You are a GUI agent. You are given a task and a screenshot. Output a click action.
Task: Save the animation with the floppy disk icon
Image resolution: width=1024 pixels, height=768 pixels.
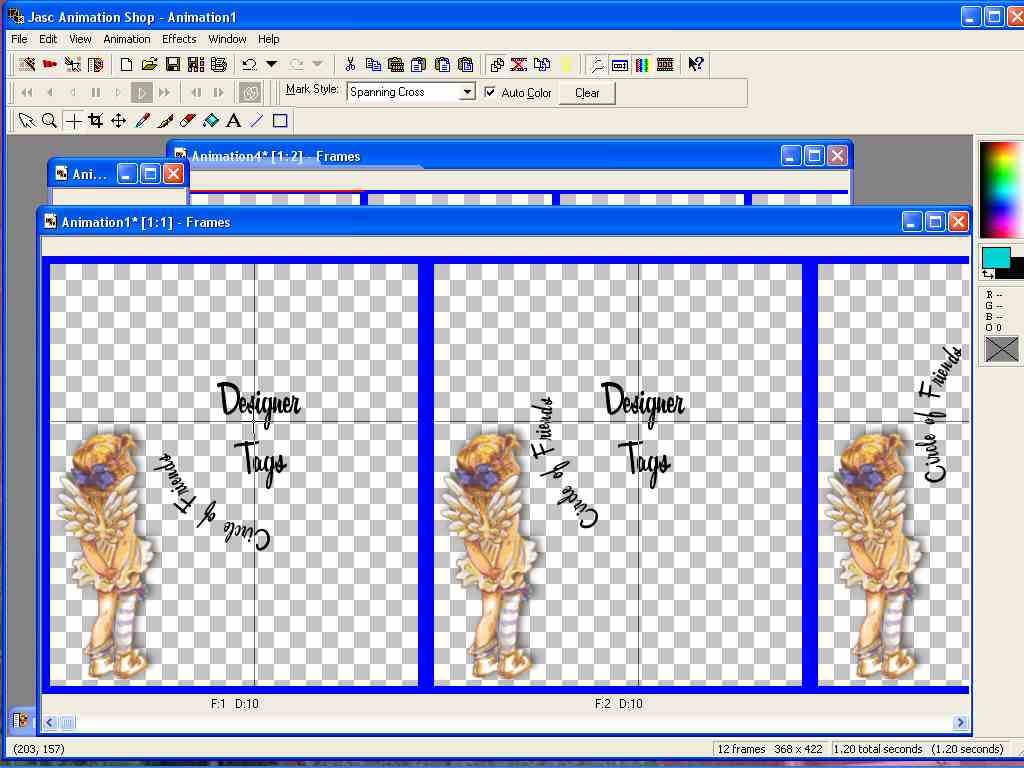[173, 64]
